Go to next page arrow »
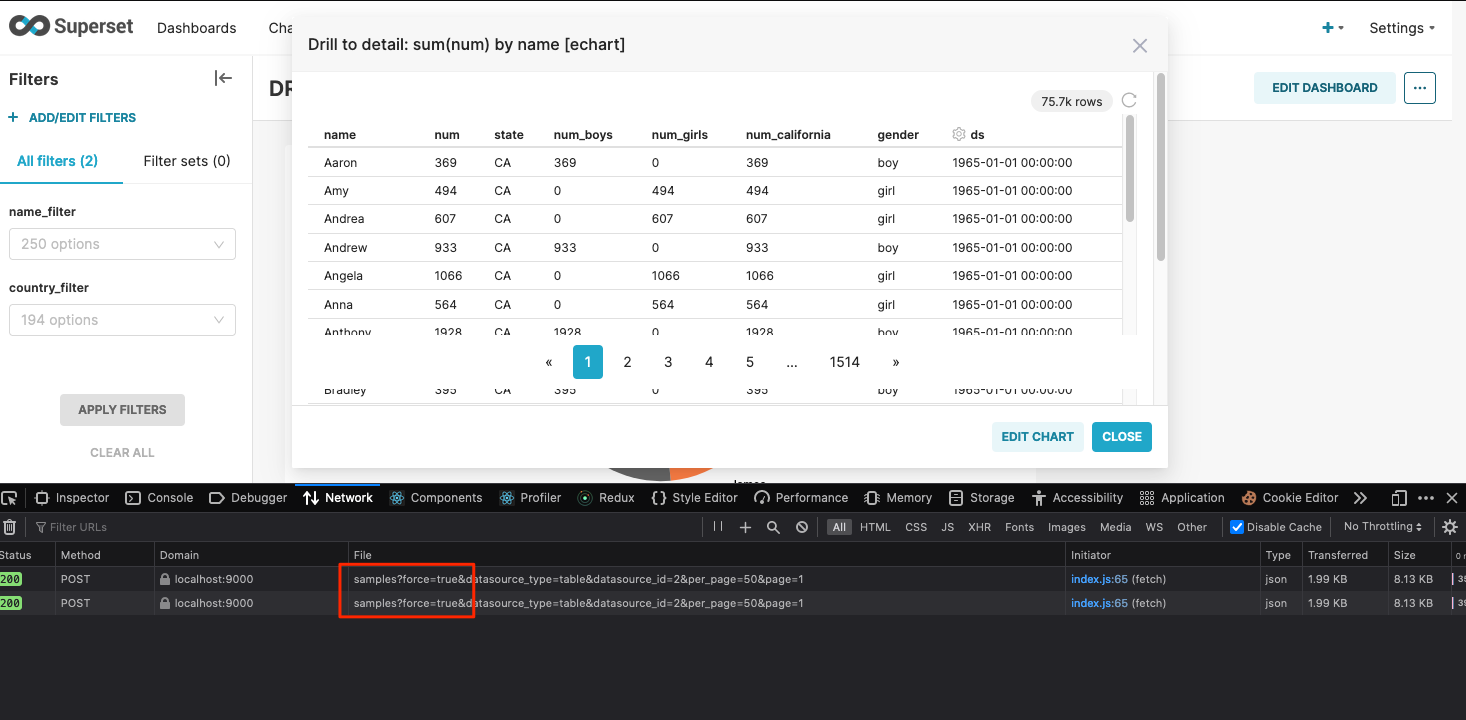 pos(895,362)
